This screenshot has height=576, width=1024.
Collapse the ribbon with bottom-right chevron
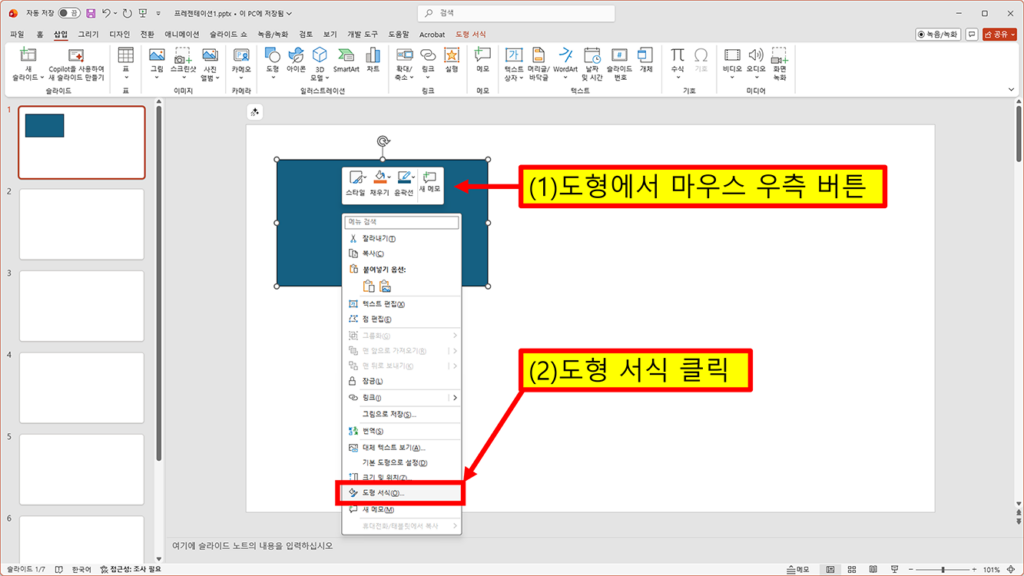tap(1010, 88)
